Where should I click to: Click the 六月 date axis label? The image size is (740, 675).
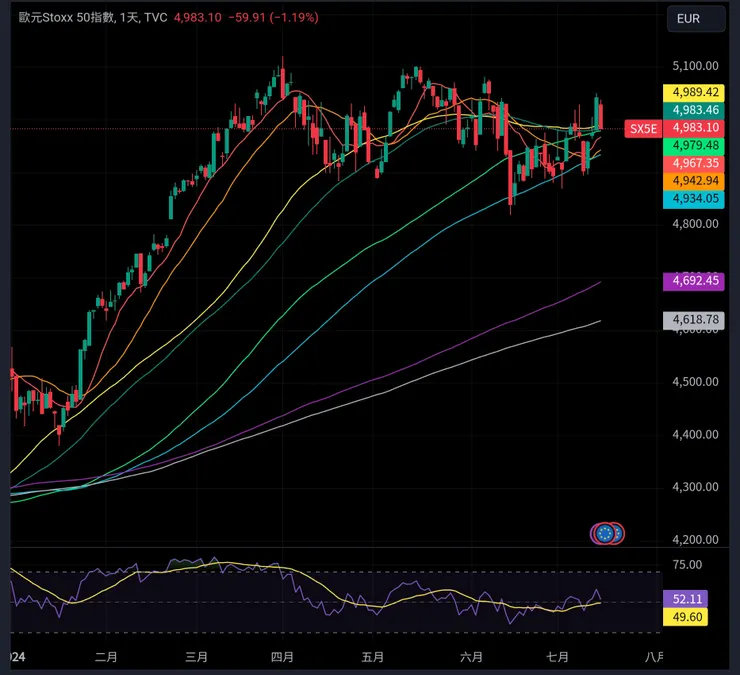click(471, 657)
